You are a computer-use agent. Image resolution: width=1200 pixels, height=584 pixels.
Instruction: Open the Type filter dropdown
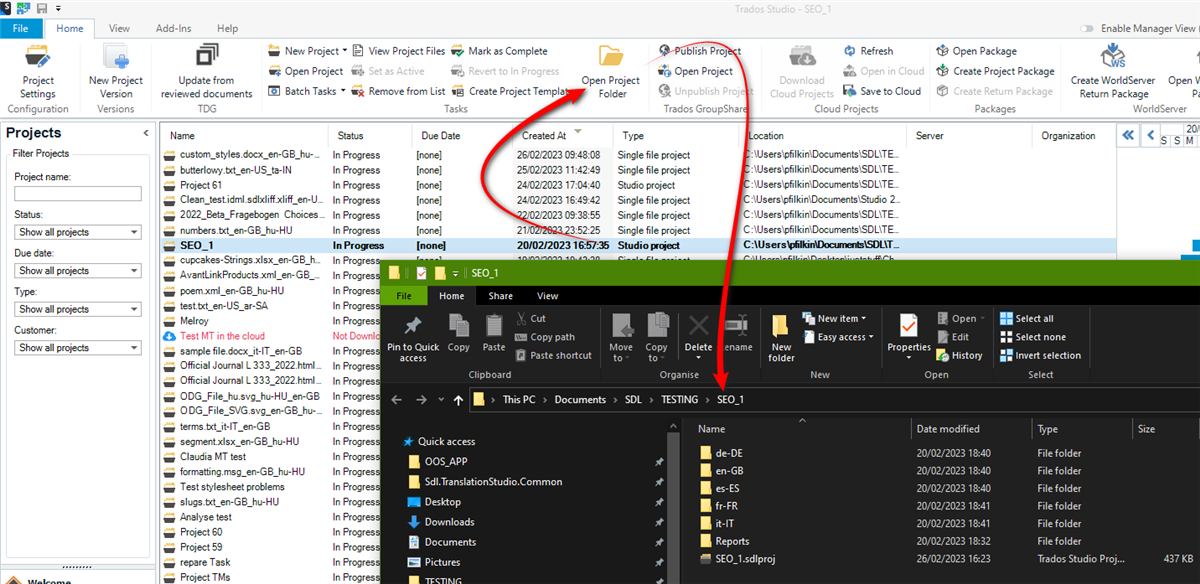pos(77,309)
